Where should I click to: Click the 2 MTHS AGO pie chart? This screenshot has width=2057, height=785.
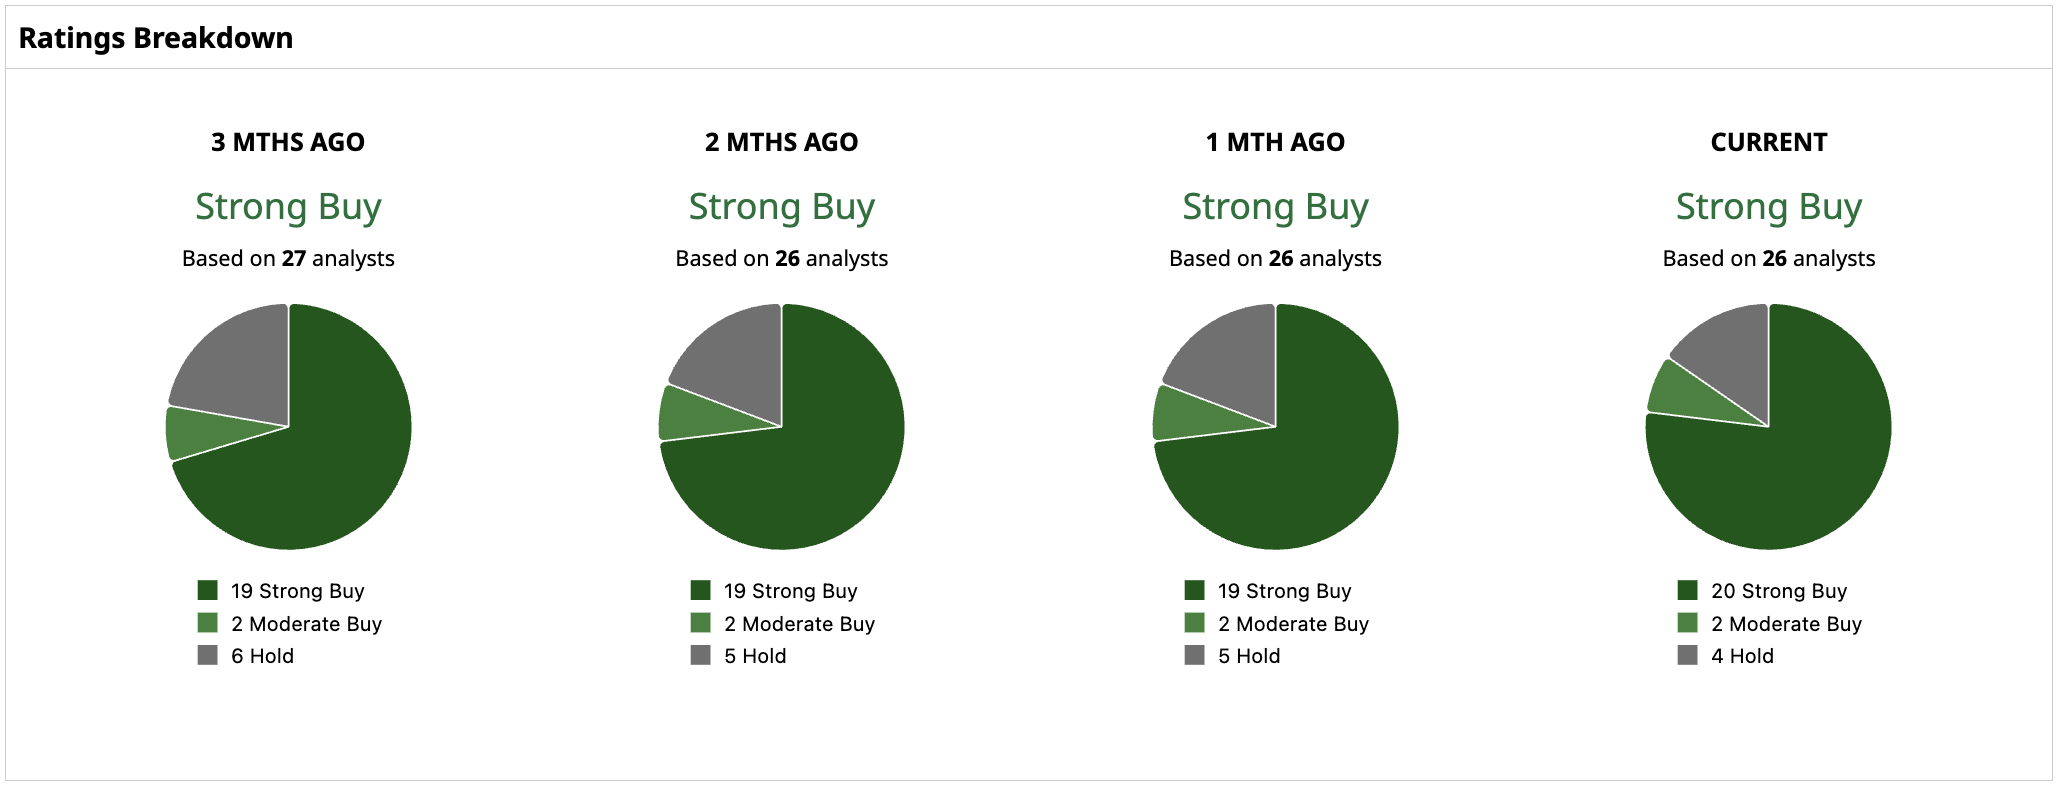[781, 427]
